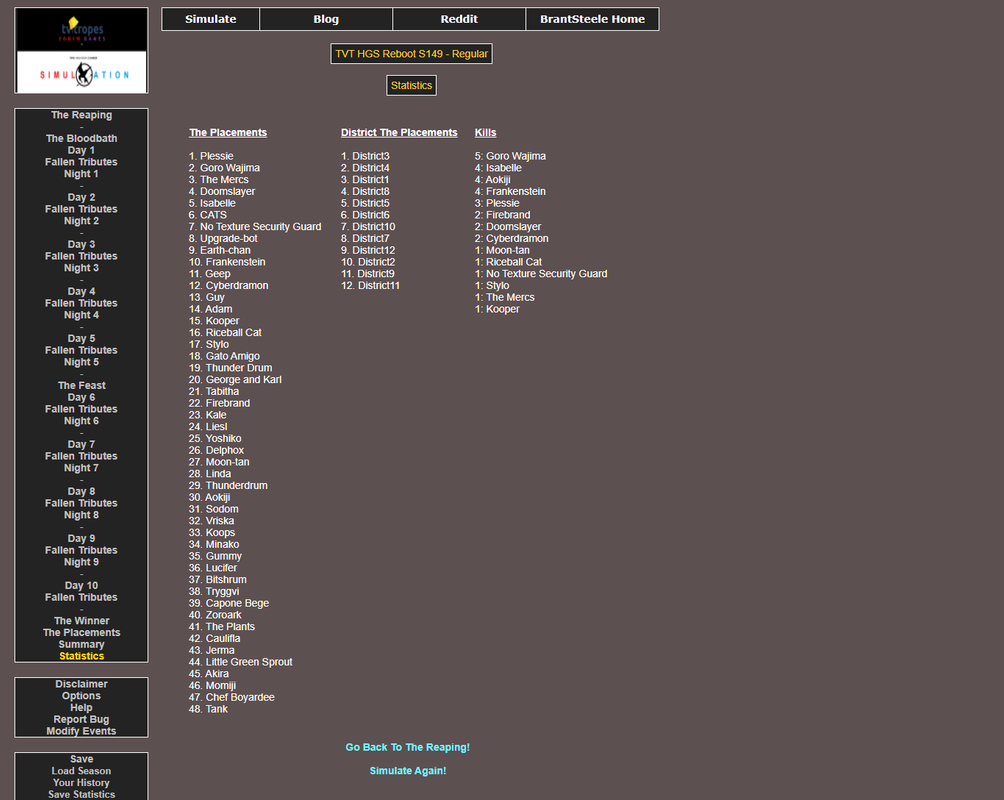Open the Help link
Screen dimensions: 1004x800
point(81,708)
